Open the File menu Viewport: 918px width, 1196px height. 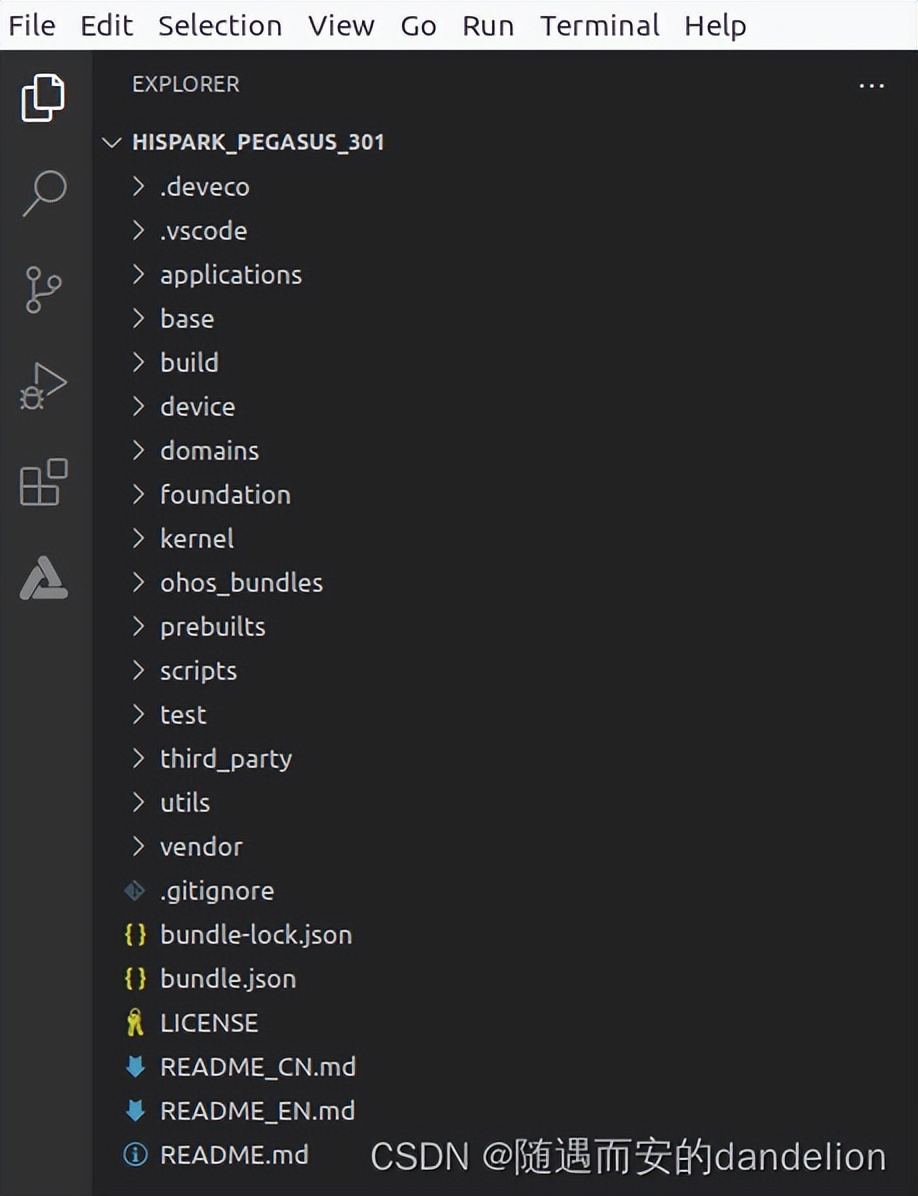(x=32, y=25)
